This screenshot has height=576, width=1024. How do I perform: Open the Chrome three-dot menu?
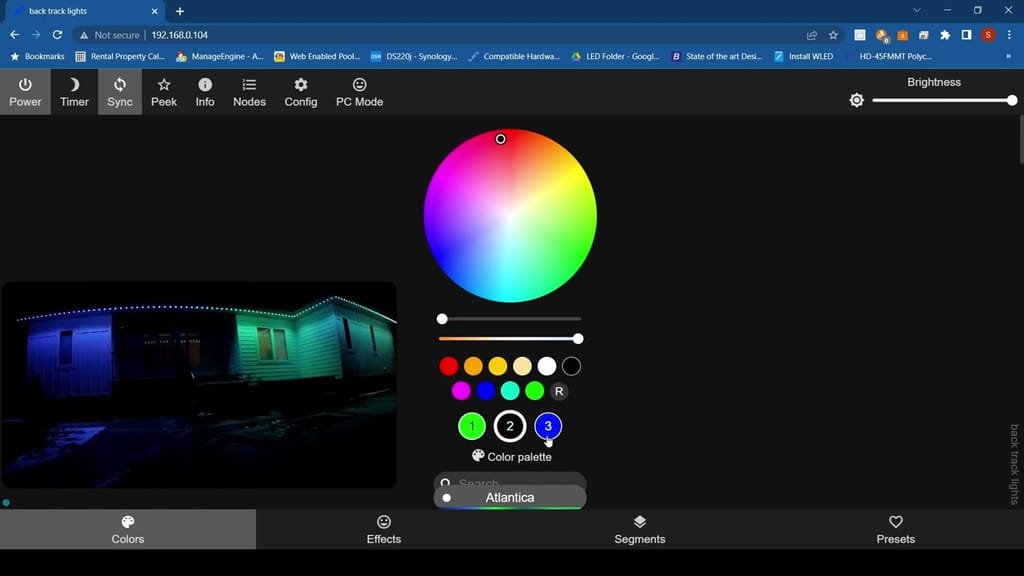pos(1010,35)
